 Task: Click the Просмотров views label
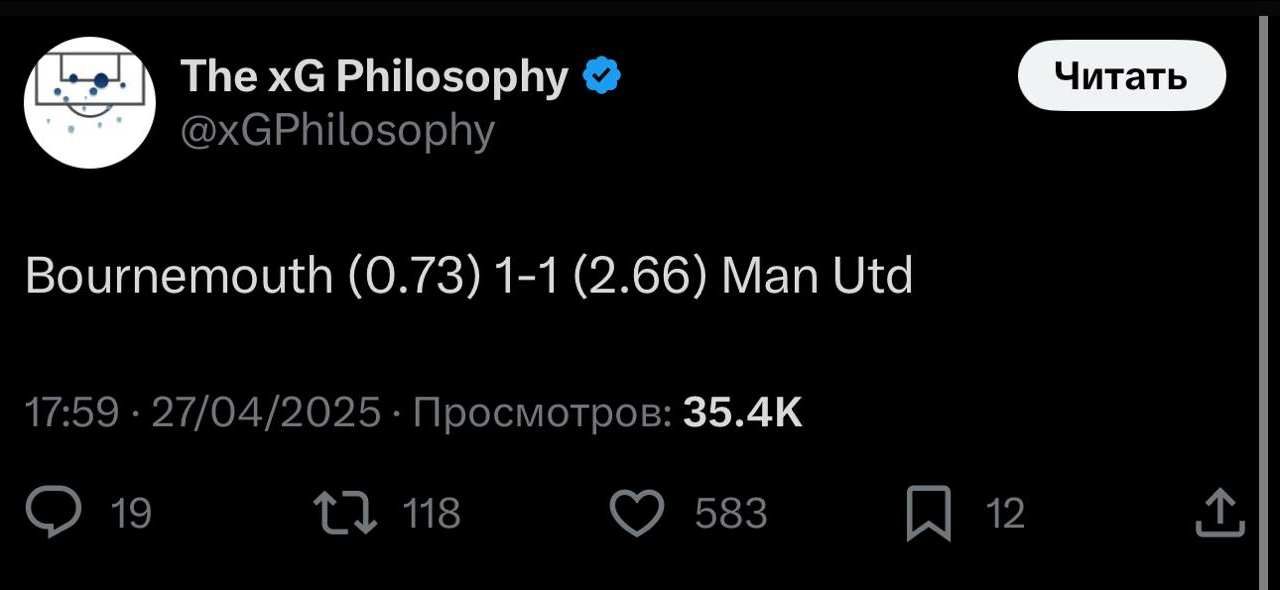coord(542,412)
